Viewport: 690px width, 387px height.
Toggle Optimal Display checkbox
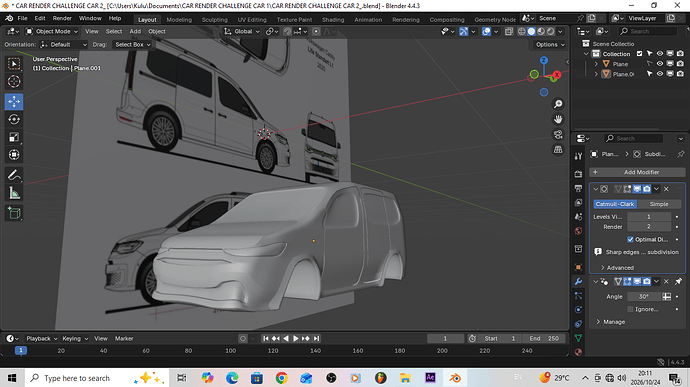coord(630,240)
